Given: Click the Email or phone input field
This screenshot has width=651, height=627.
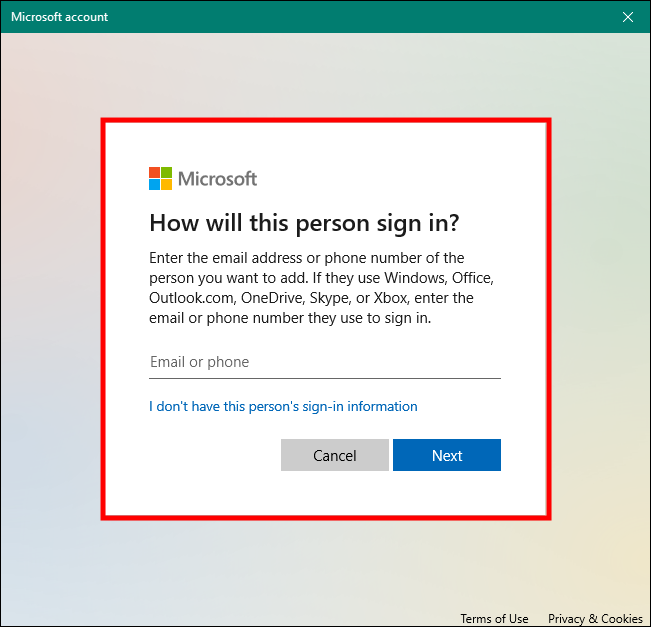Looking at the screenshot, I should pos(325,362).
